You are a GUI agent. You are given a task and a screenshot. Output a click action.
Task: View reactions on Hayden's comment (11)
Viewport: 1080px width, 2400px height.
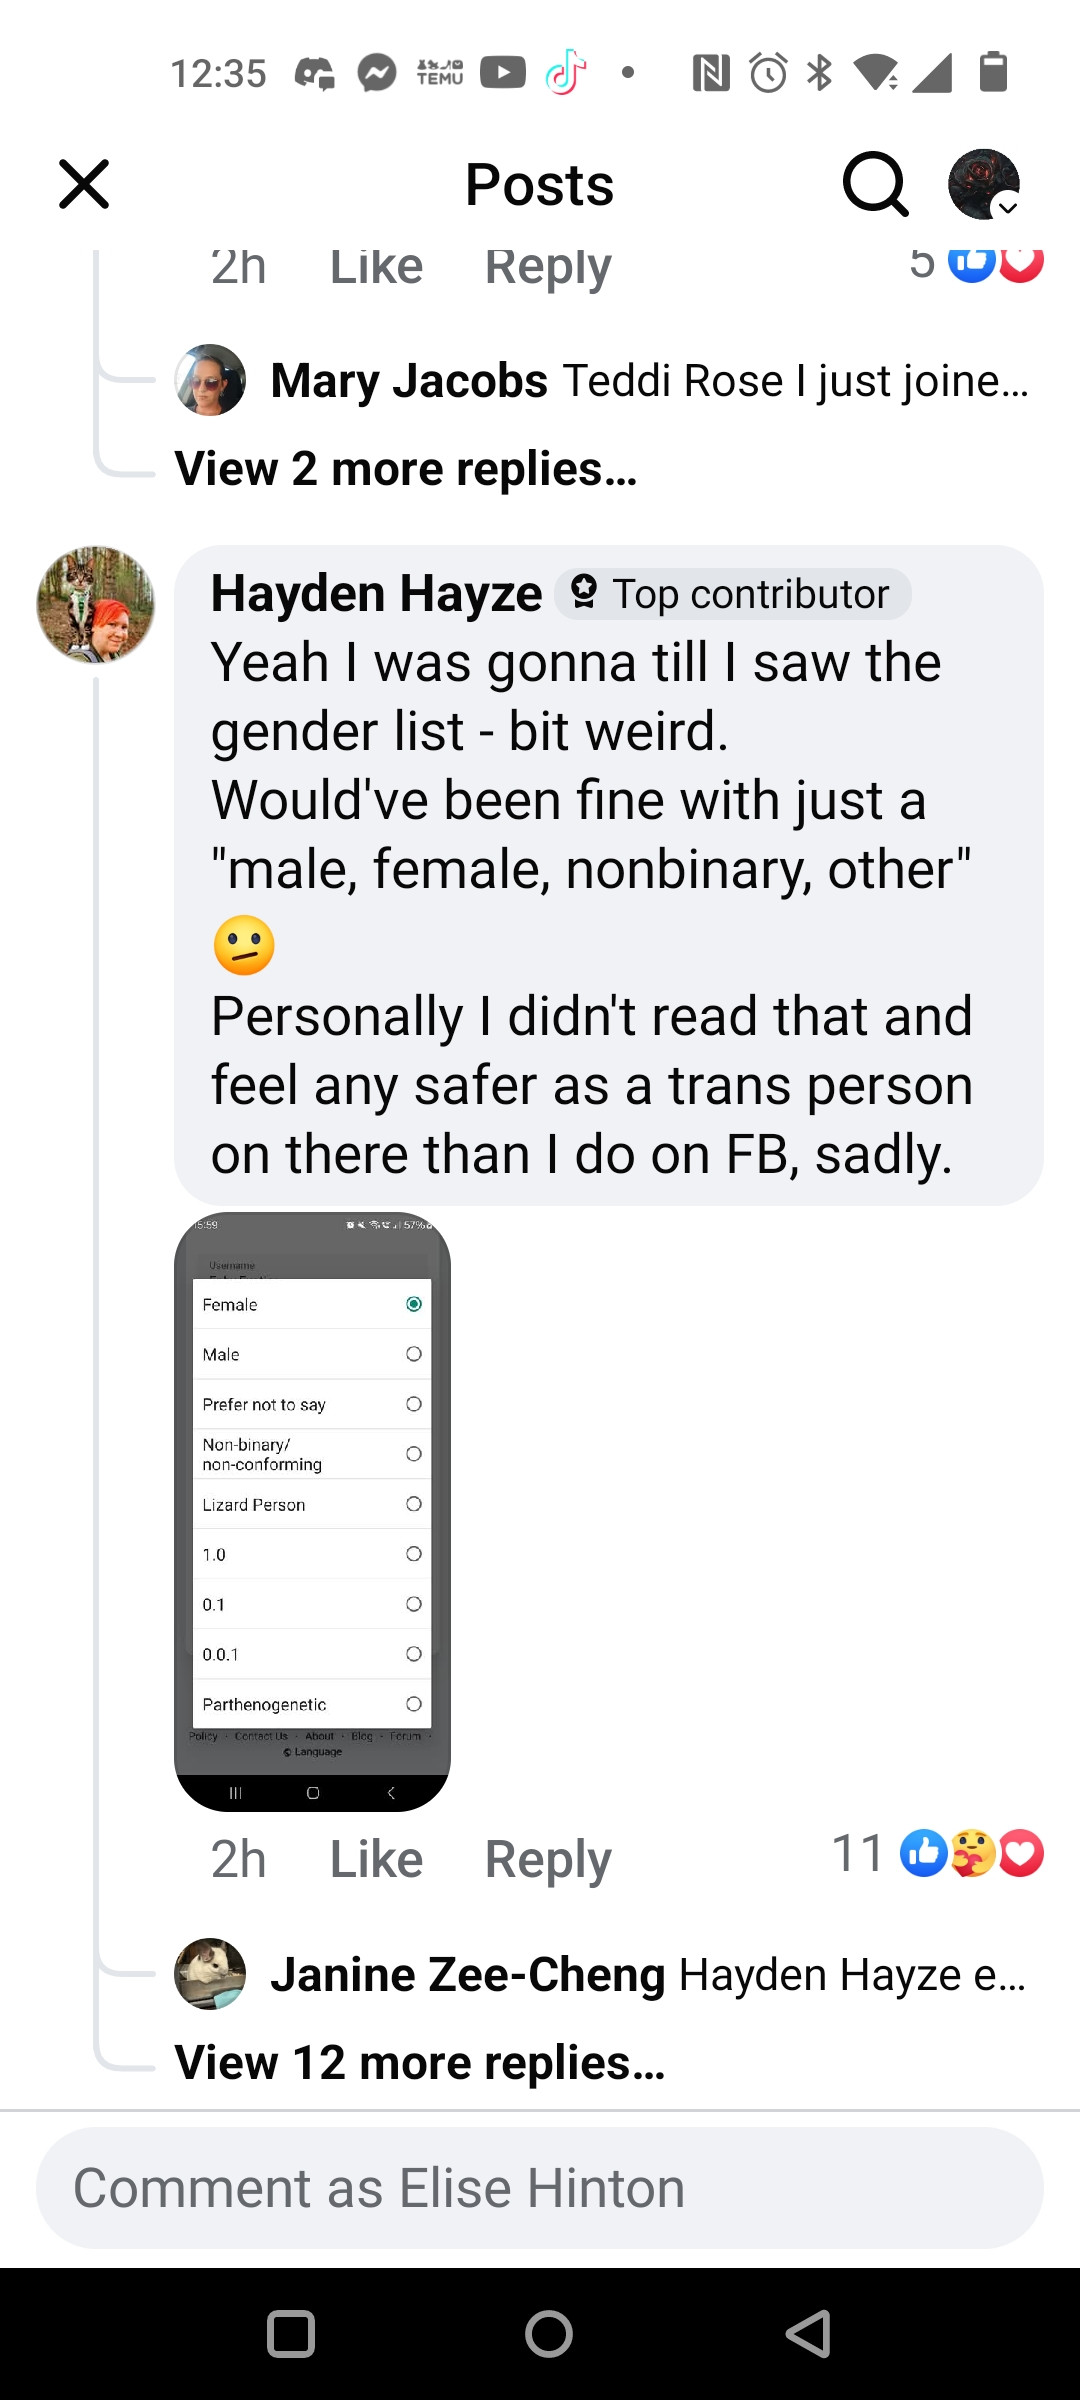[937, 1853]
